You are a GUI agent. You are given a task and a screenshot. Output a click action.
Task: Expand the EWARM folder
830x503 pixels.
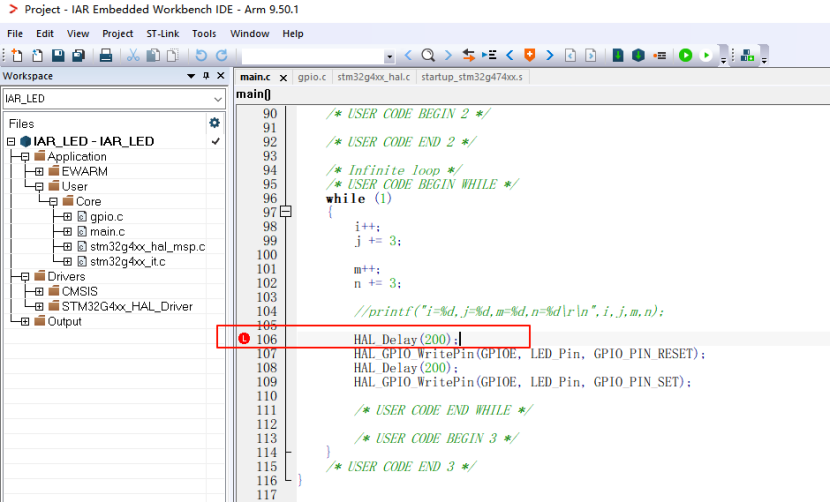(x=39, y=172)
